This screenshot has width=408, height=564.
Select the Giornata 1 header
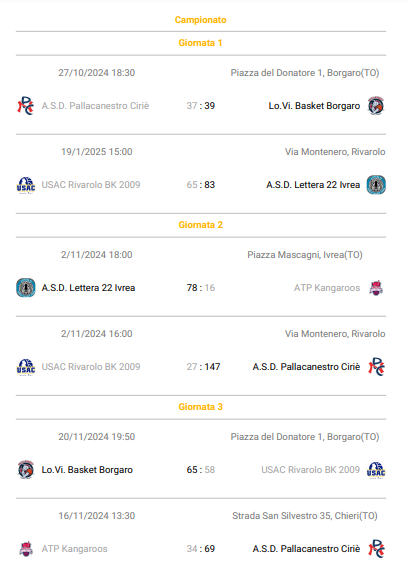click(200, 43)
